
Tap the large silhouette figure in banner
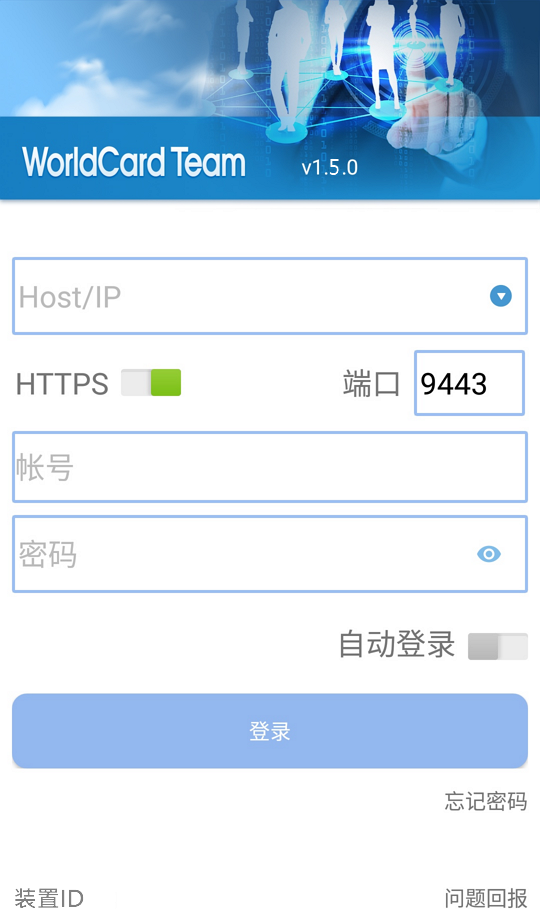(x=288, y=65)
